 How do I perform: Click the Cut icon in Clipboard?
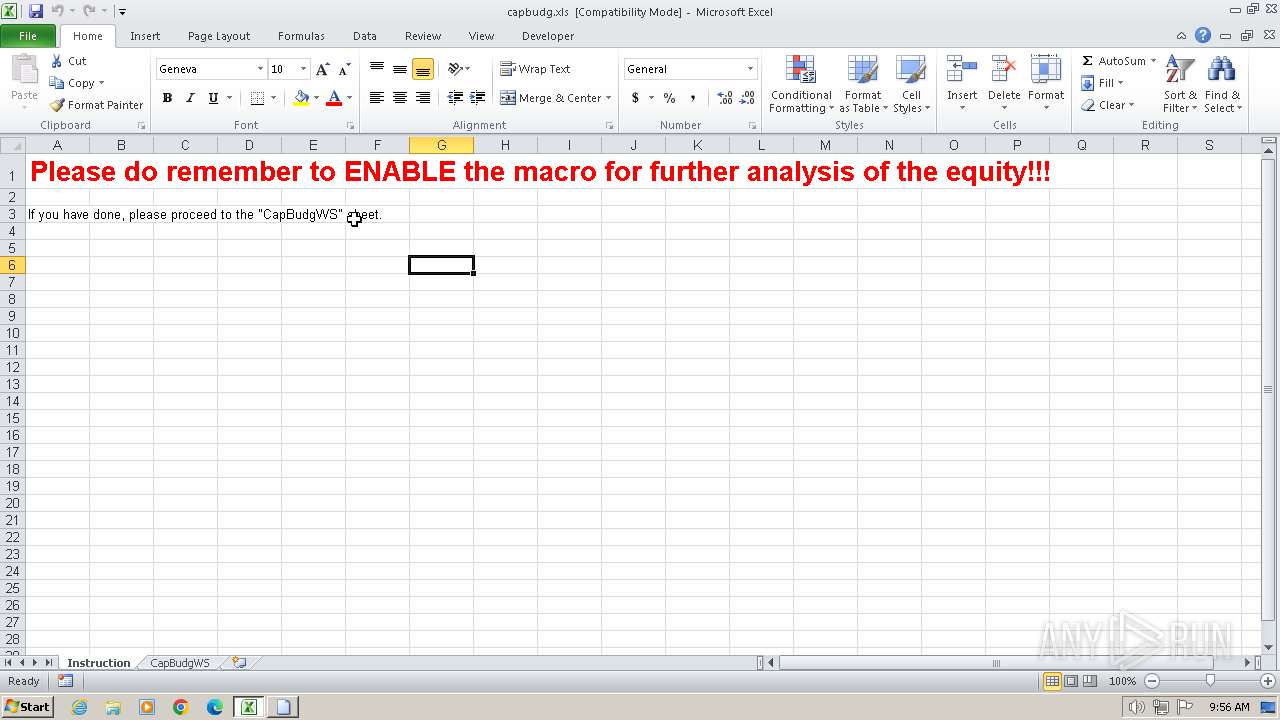tap(57, 61)
